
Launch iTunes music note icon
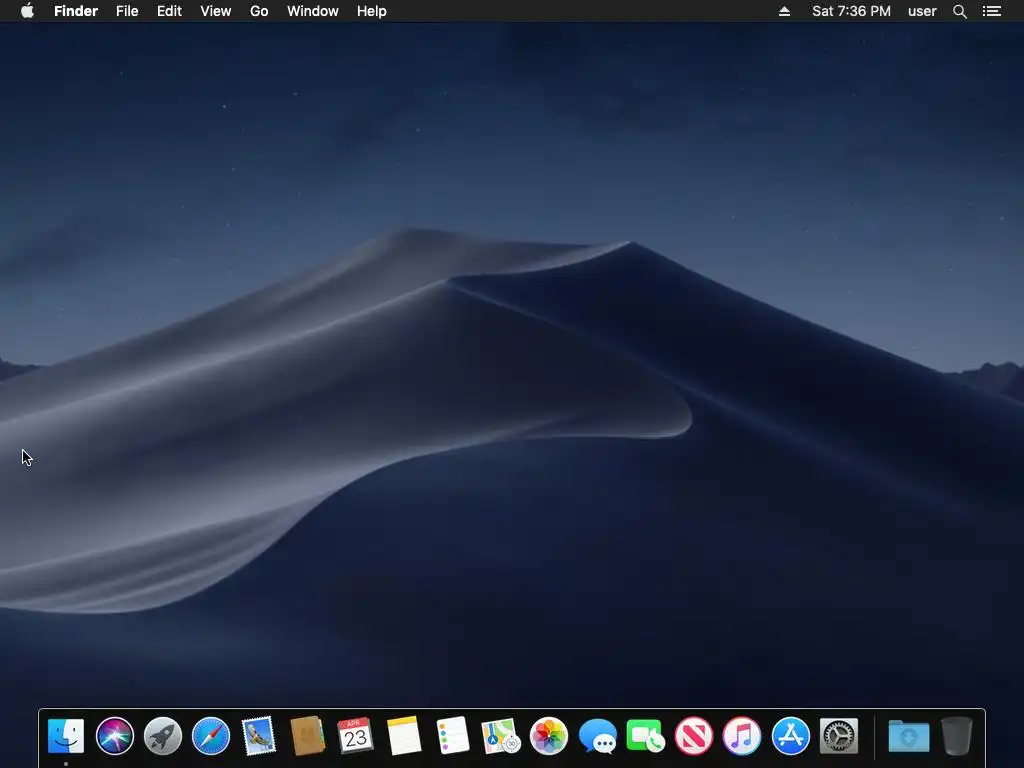(x=742, y=736)
